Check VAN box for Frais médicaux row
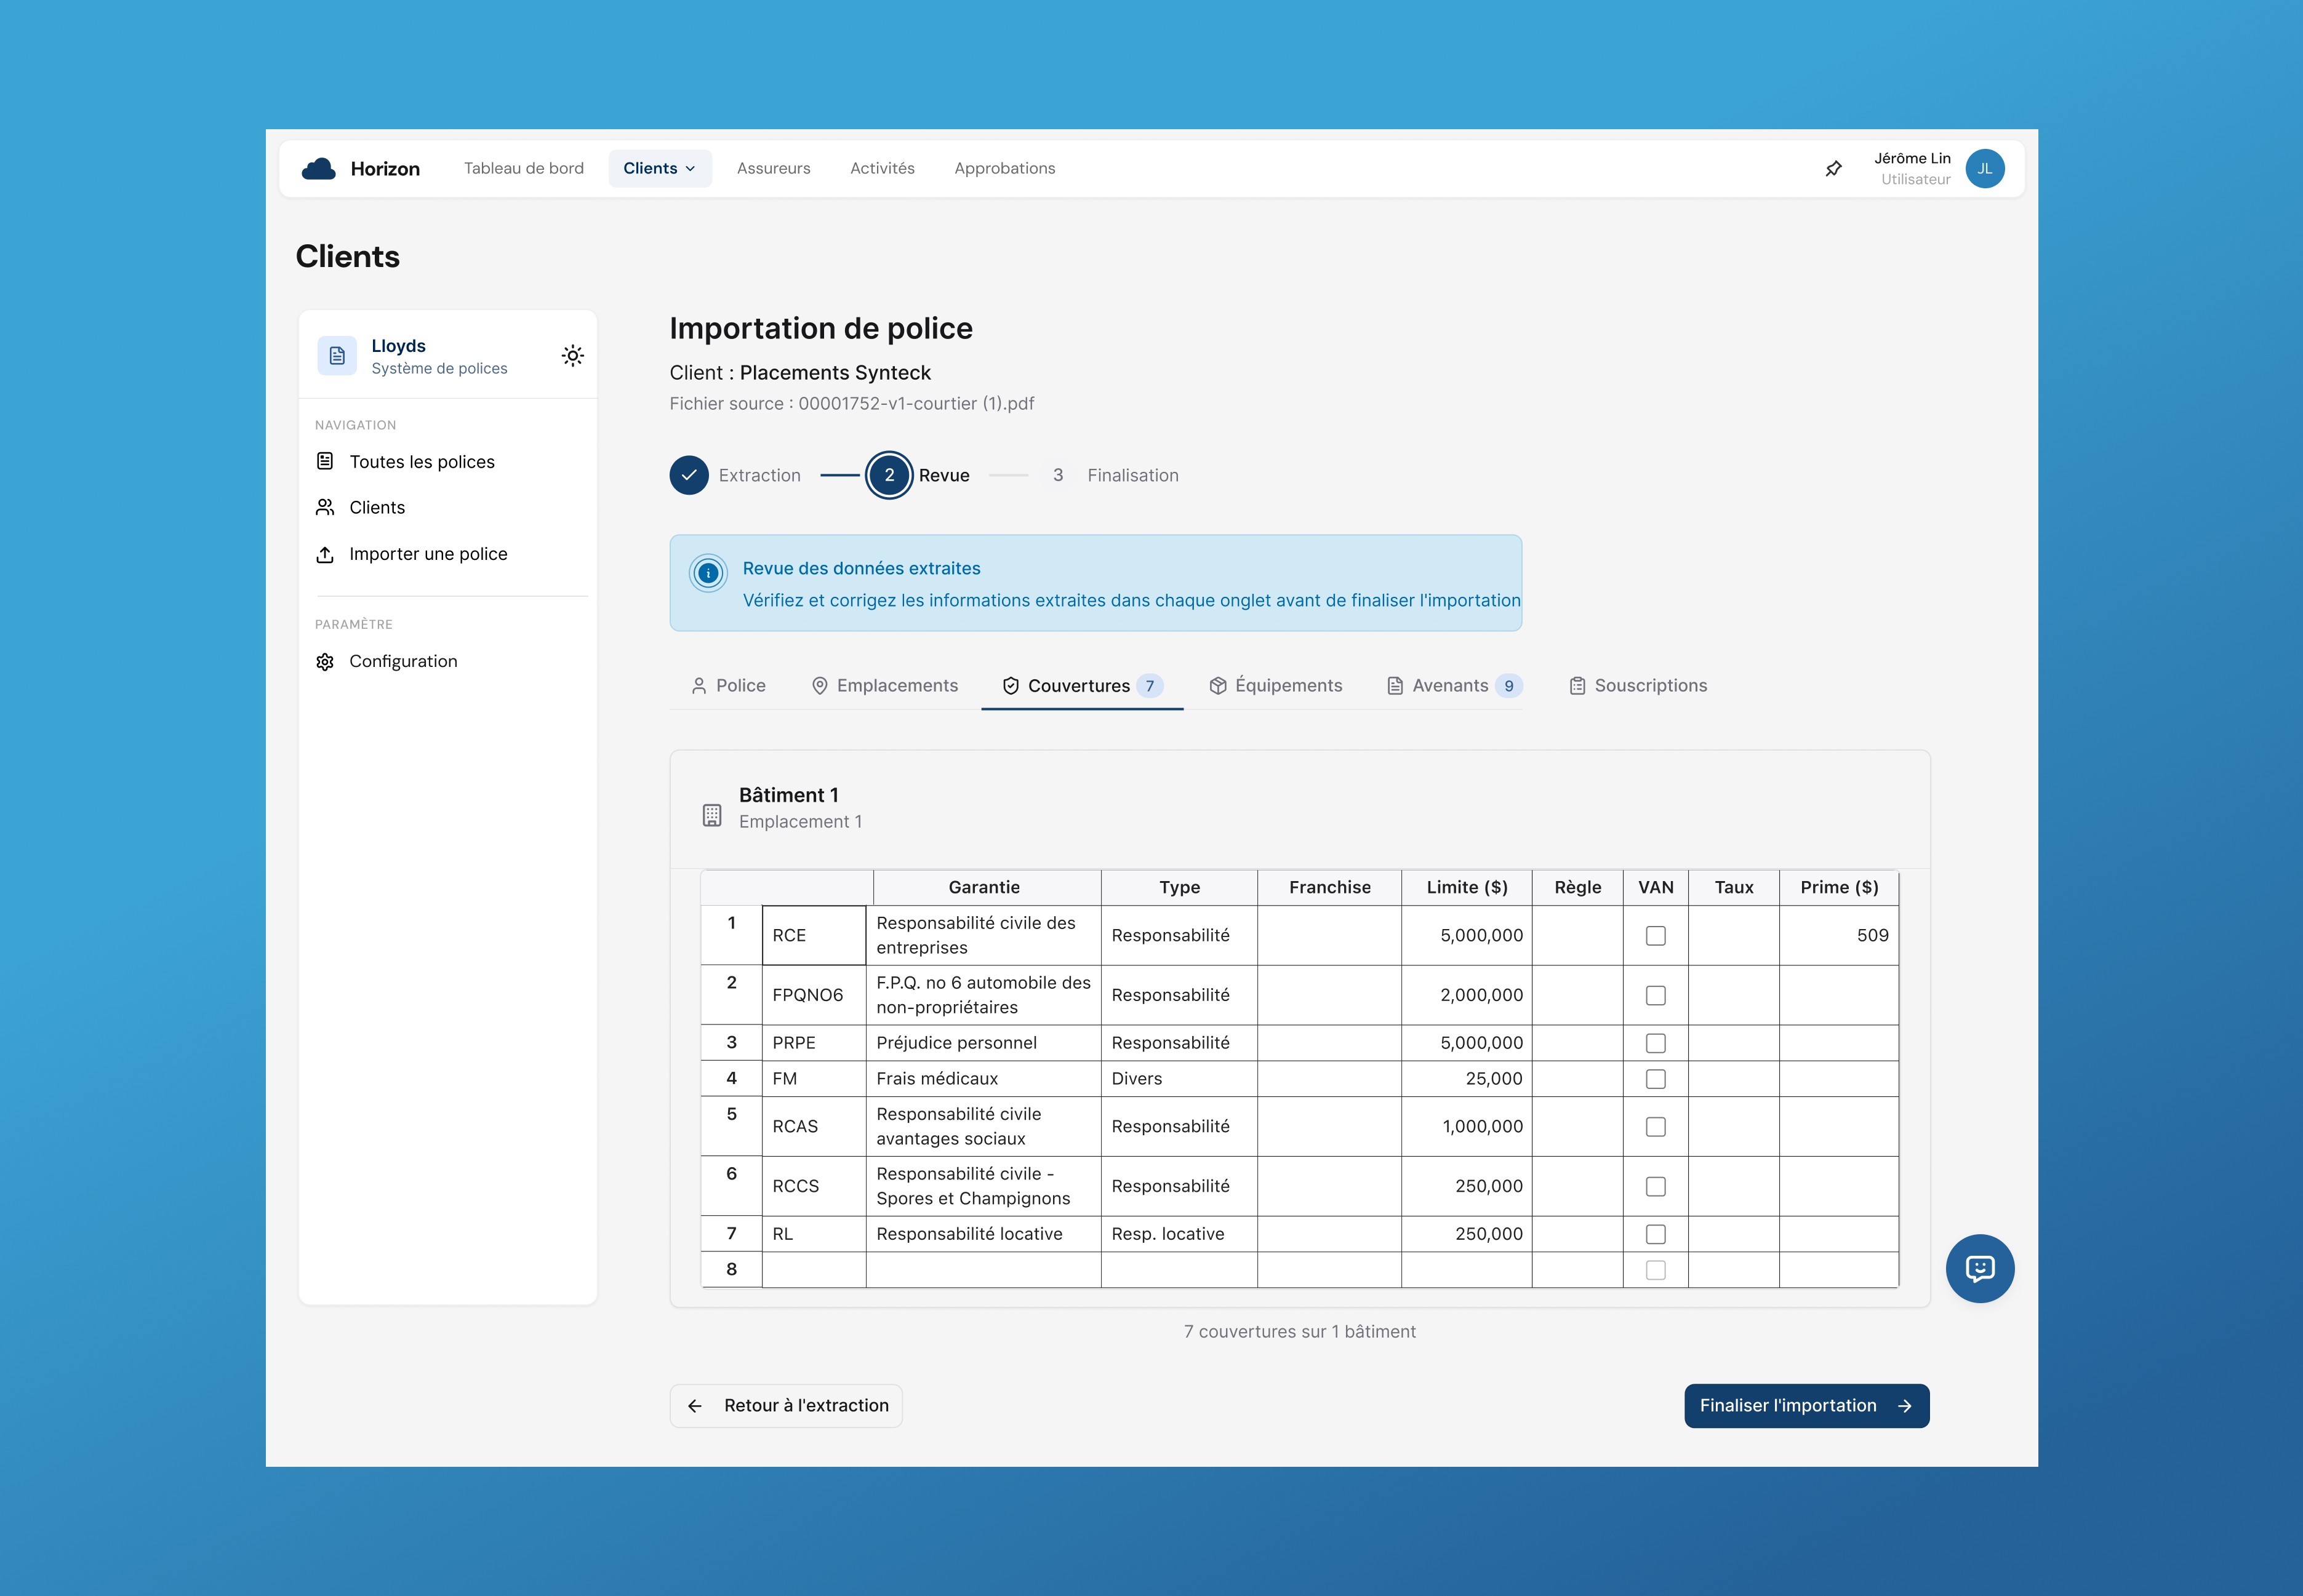Image resolution: width=2303 pixels, height=1596 pixels. pos(1655,1079)
